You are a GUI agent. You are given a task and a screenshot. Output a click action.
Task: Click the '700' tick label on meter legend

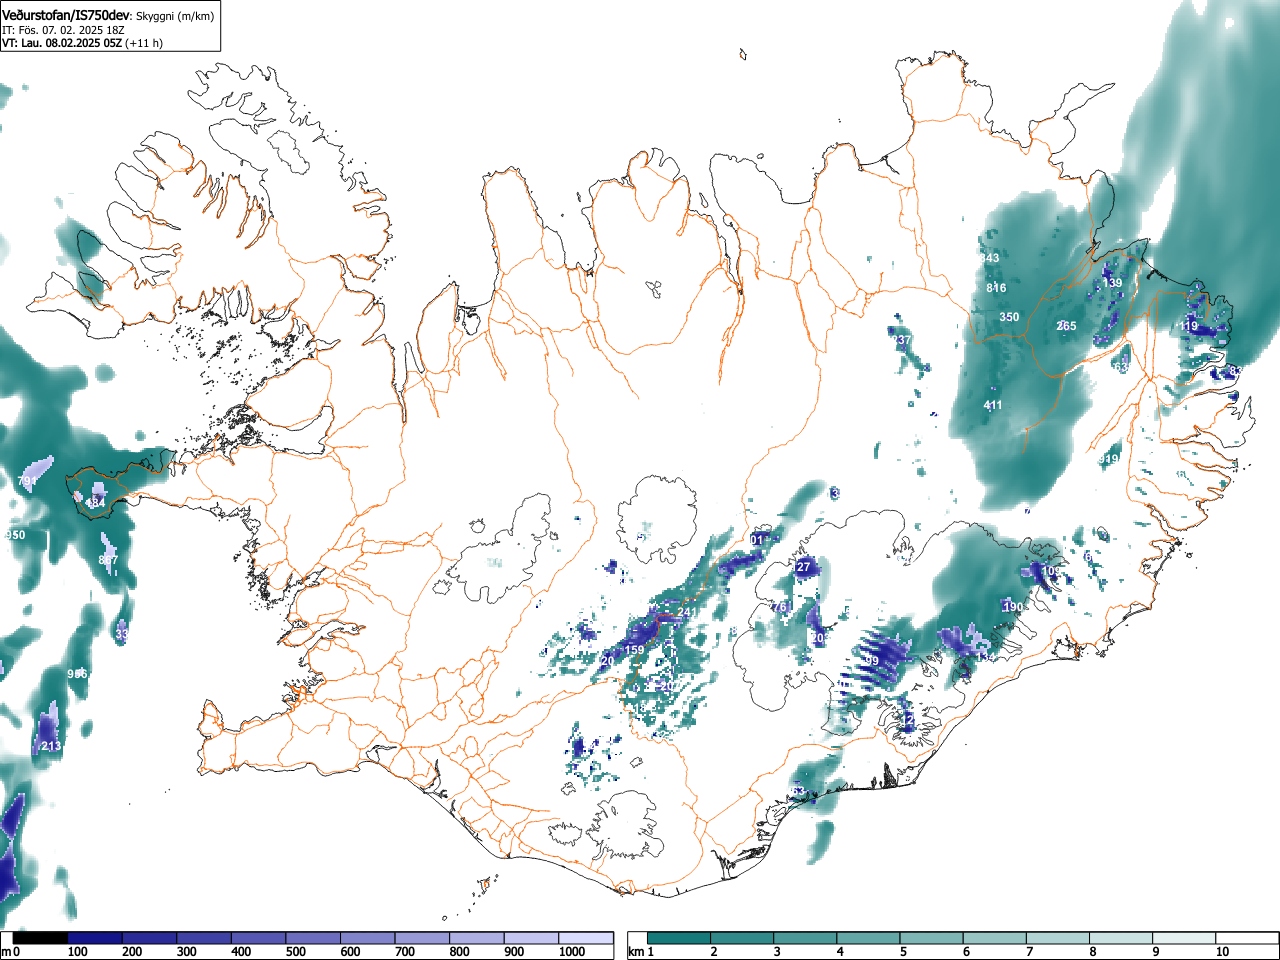(404, 952)
